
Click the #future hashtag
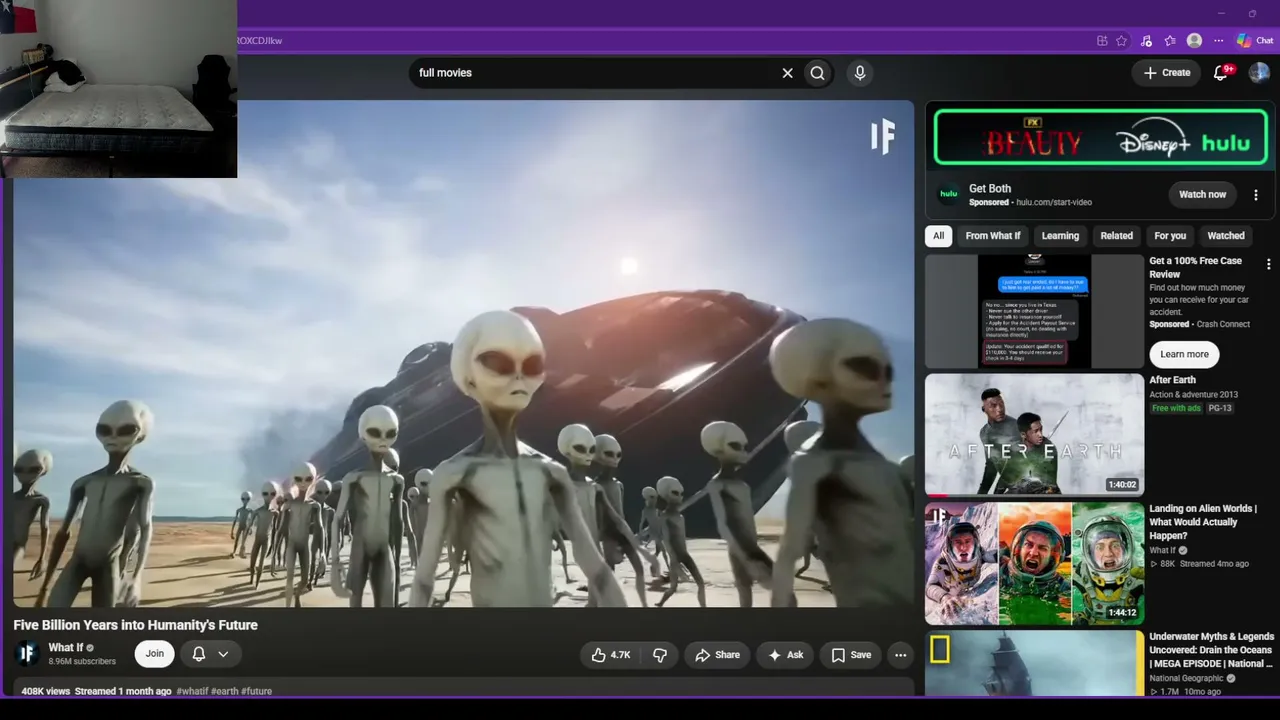[256, 691]
